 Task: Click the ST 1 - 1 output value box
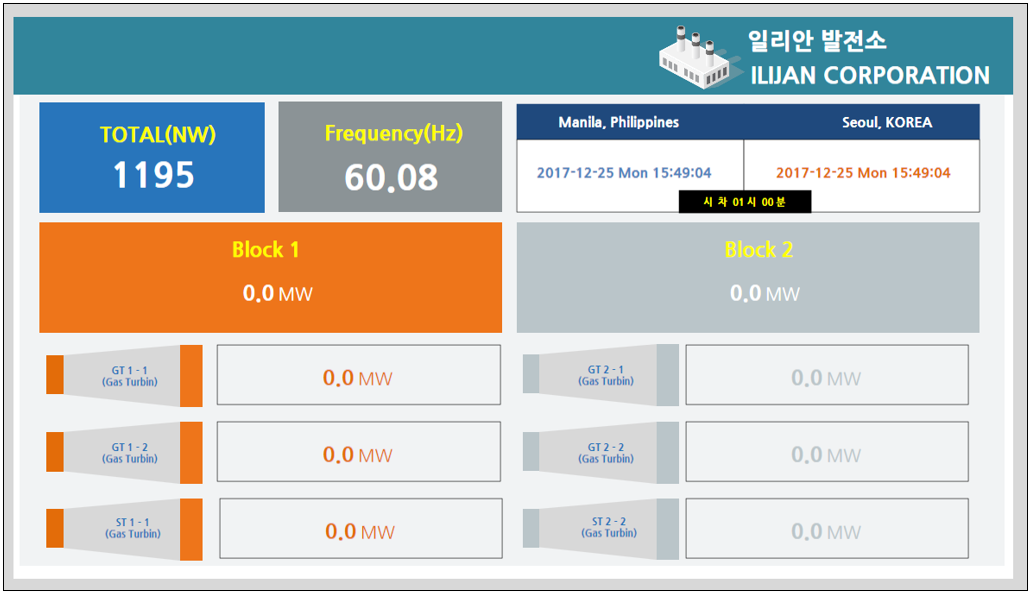coord(361,528)
